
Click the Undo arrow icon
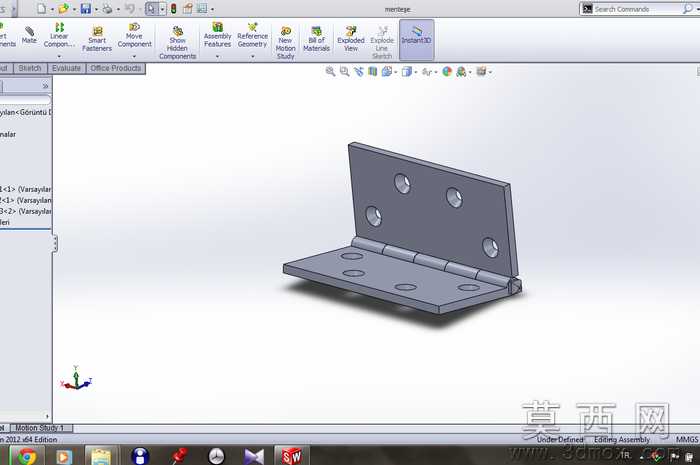[x=129, y=8]
